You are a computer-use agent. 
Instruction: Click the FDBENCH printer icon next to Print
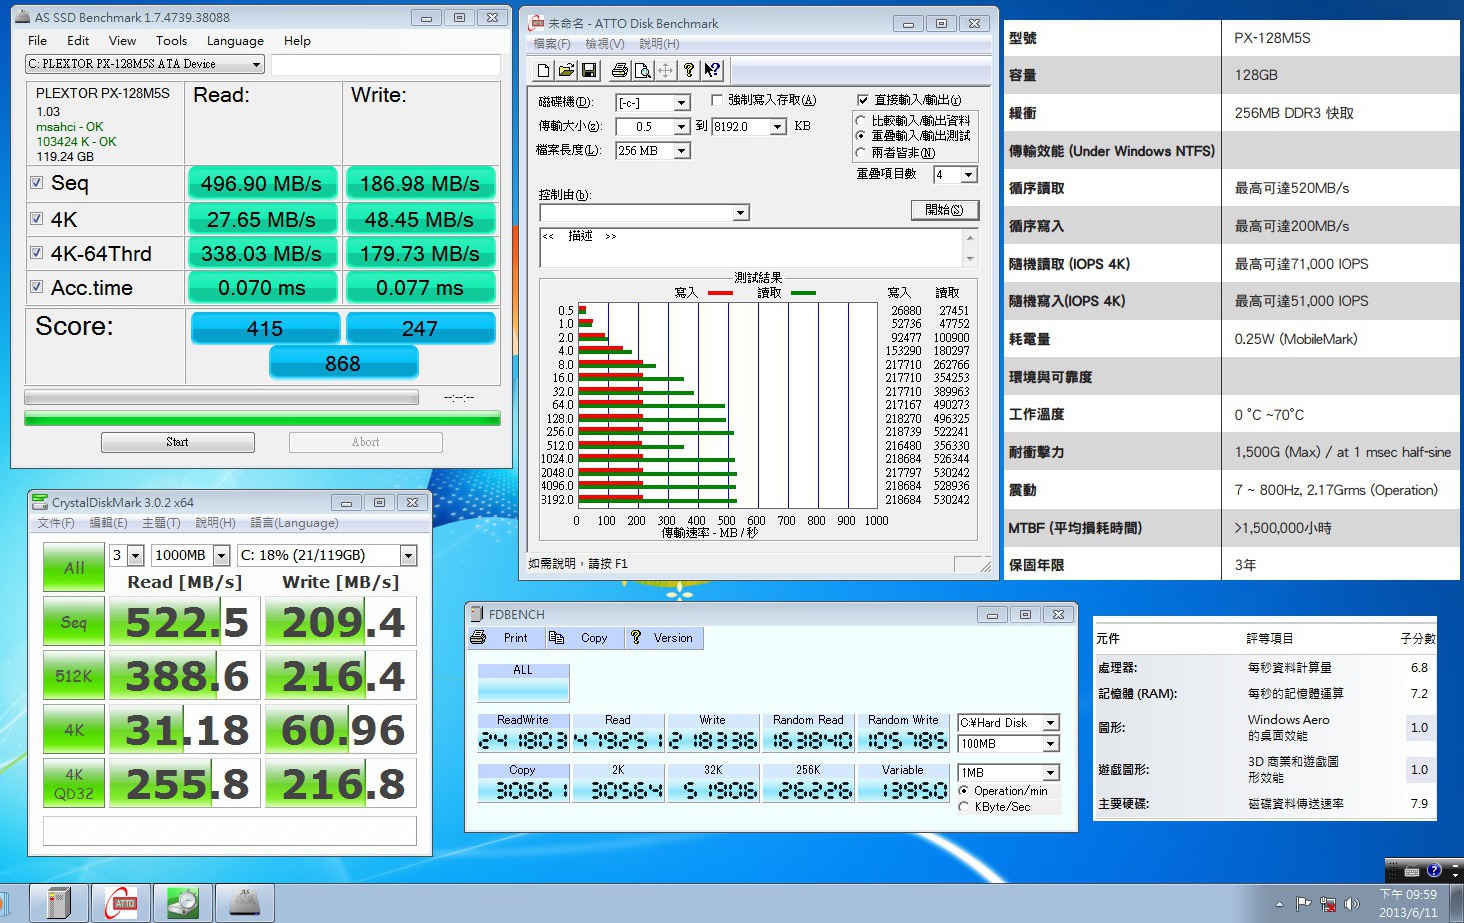478,638
